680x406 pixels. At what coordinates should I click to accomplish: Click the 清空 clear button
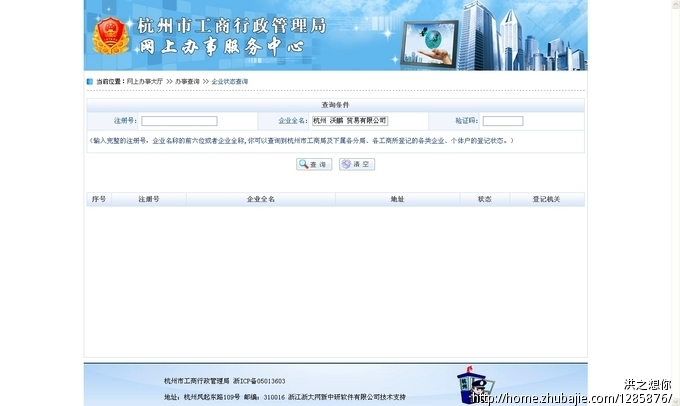click(x=357, y=164)
